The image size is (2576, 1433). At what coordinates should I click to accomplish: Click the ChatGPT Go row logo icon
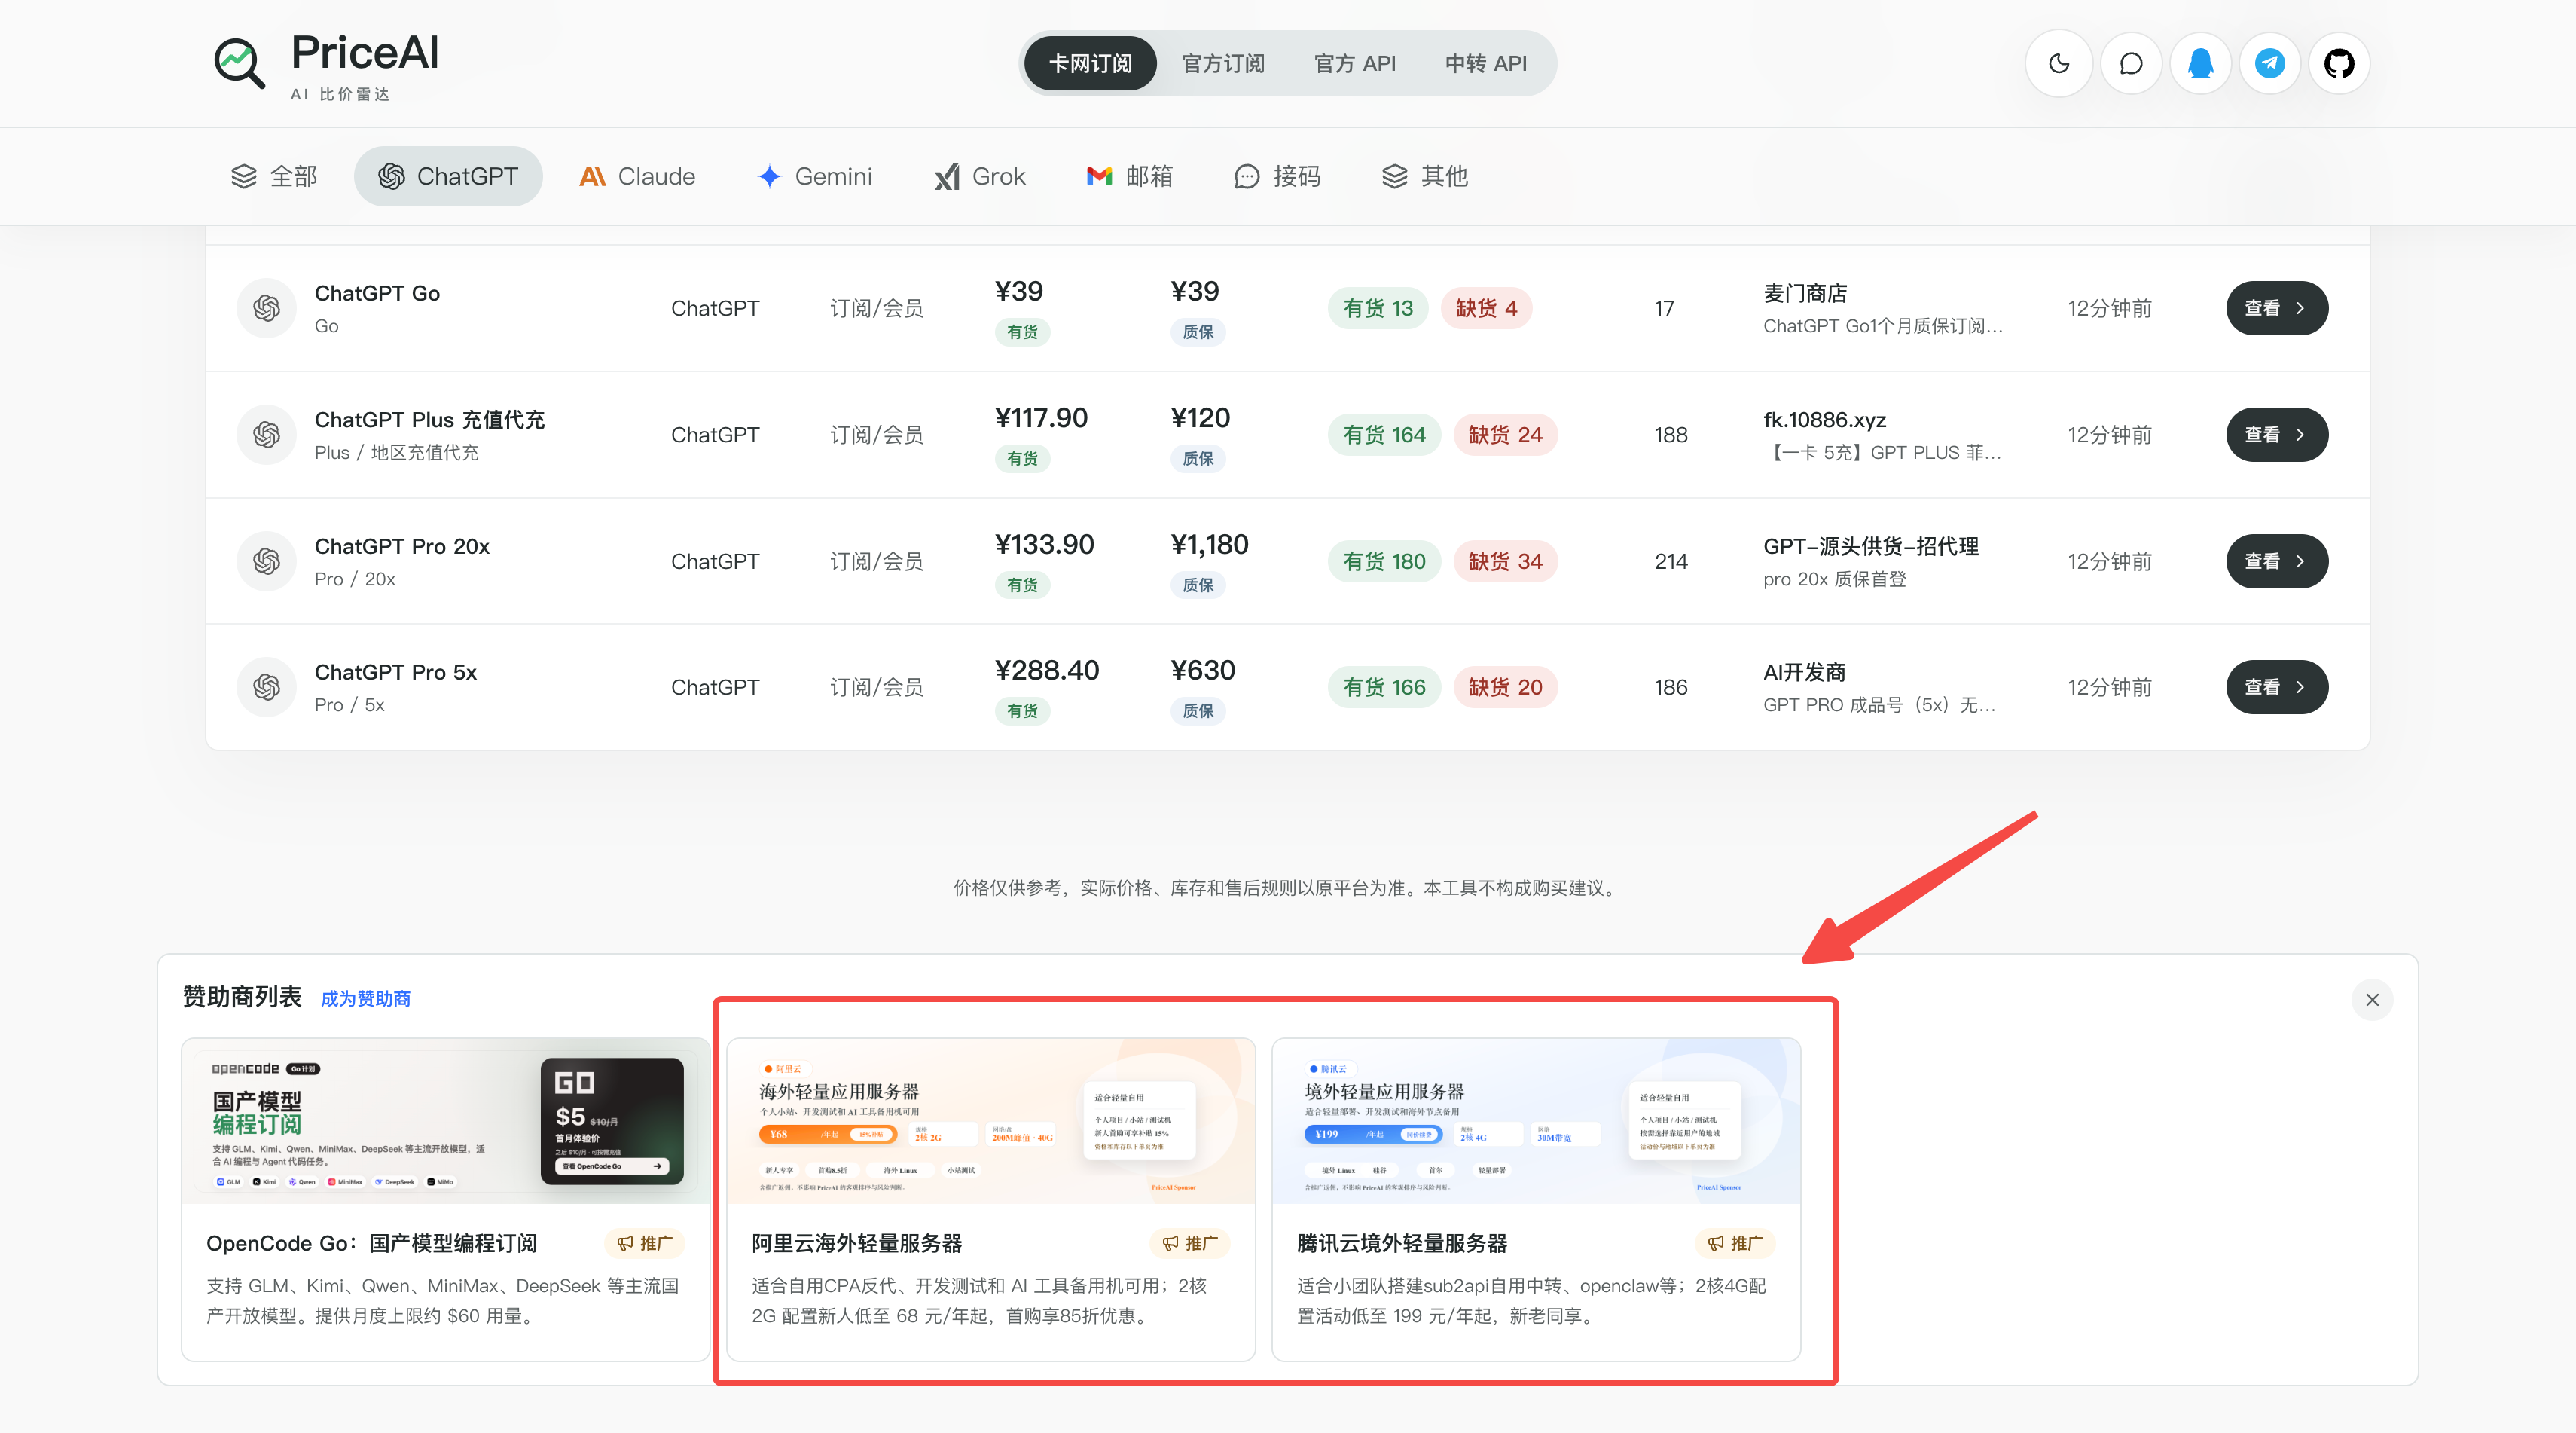(x=266, y=308)
